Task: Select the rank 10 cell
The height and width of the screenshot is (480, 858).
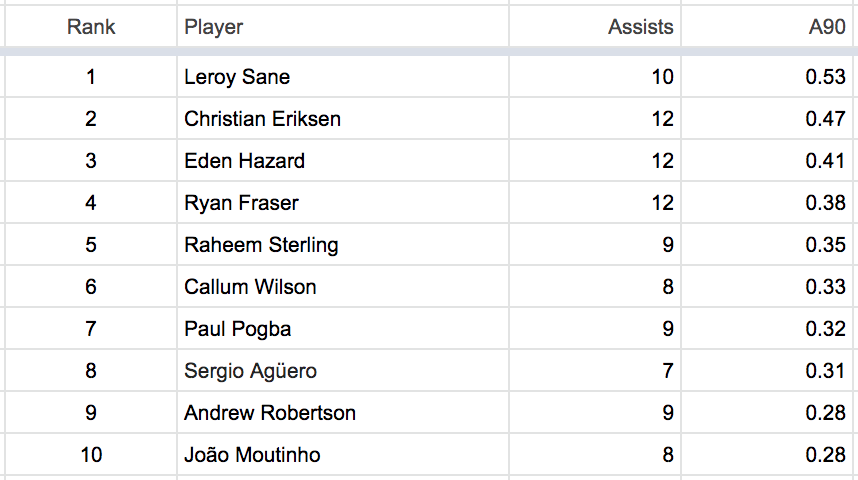Action: click(x=91, y=455)
